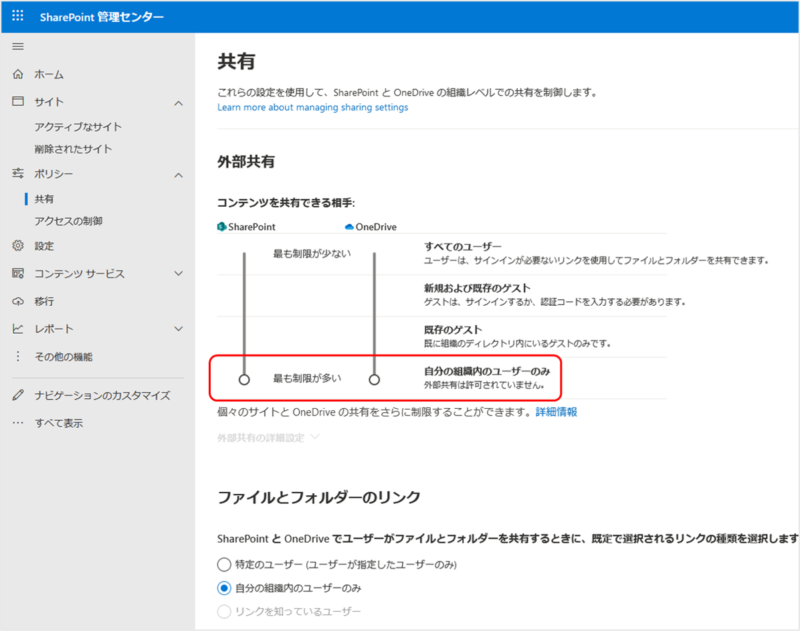Click the ホーム home icon
Viewport: 800px width, 631px height.
17,75
